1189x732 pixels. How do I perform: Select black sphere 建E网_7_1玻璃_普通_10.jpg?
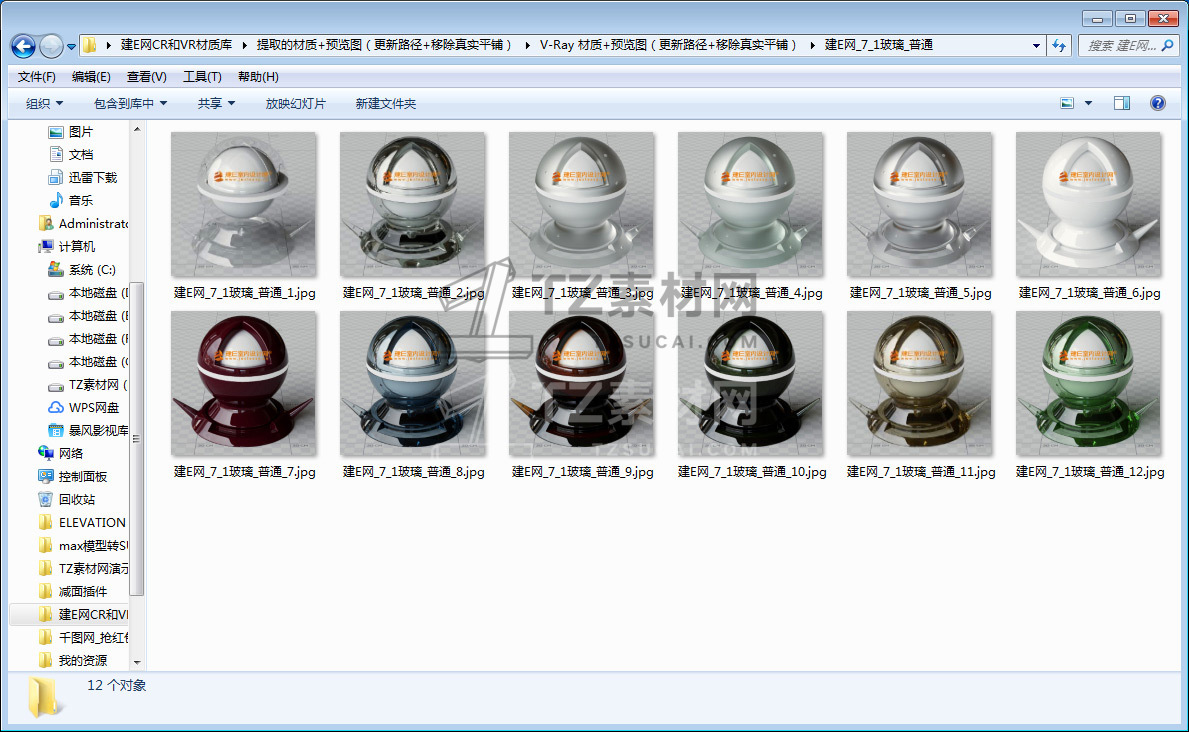pyautogui.click(x=751, y=384)
